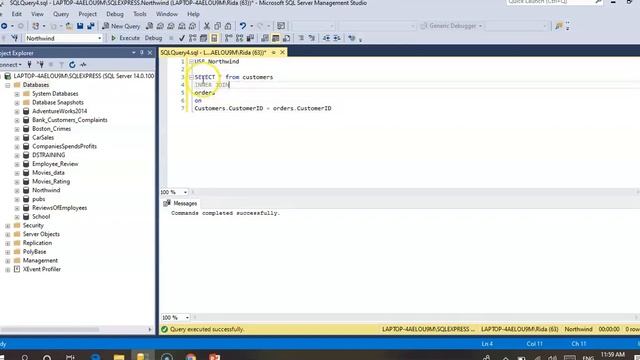
Task: Click the navigate Back arrow icon
Action: 4,26
